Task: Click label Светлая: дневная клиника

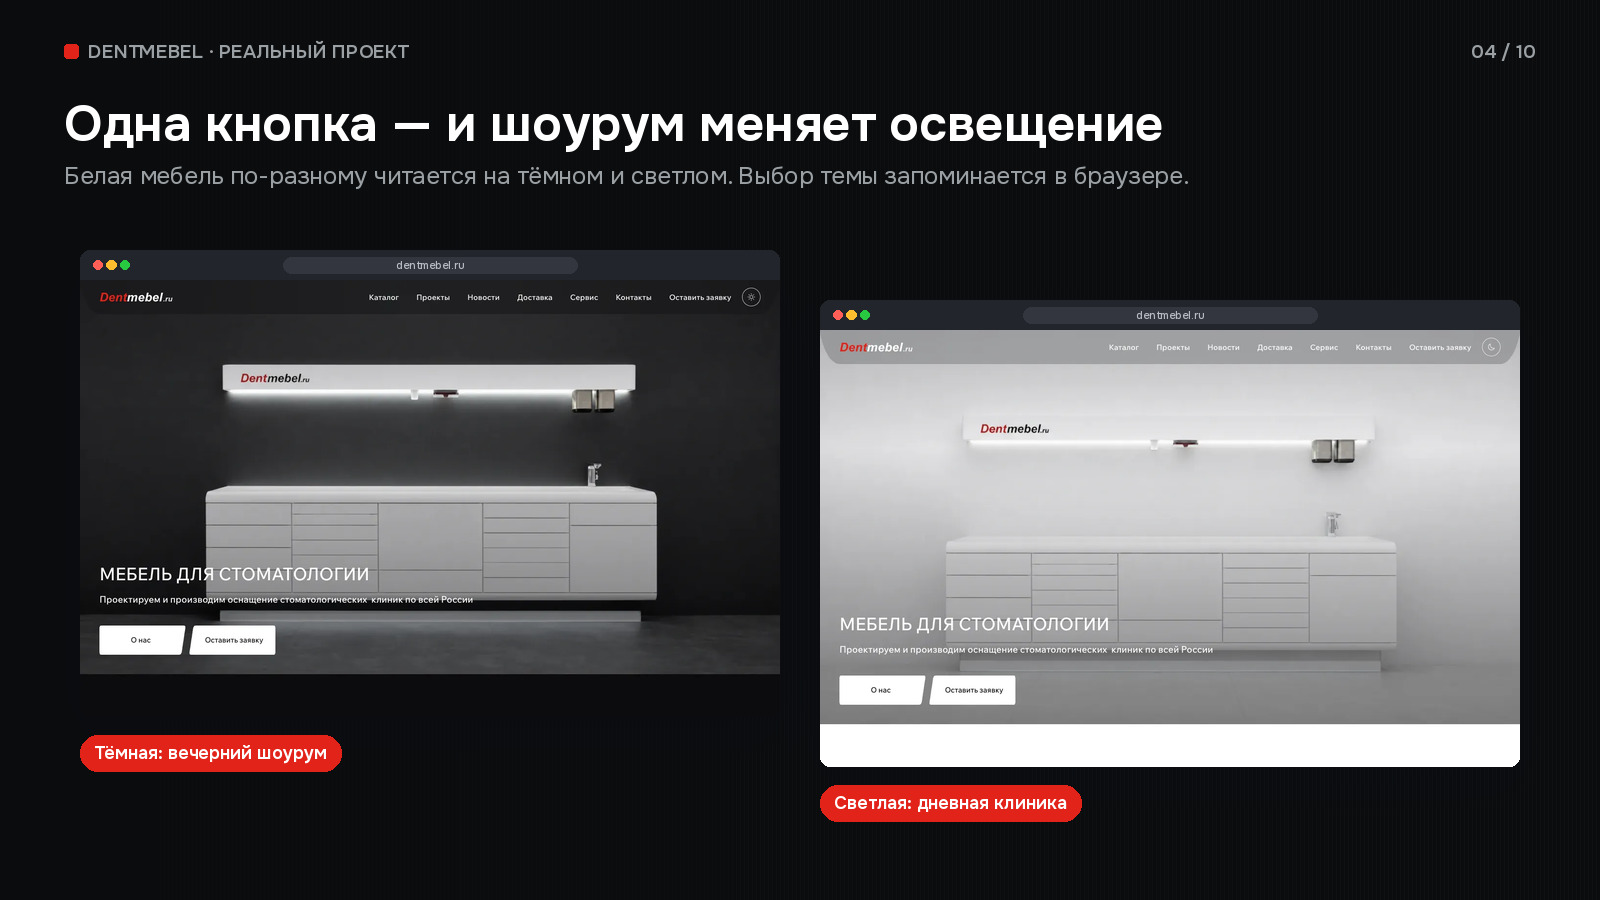Action: click(951, 803)
